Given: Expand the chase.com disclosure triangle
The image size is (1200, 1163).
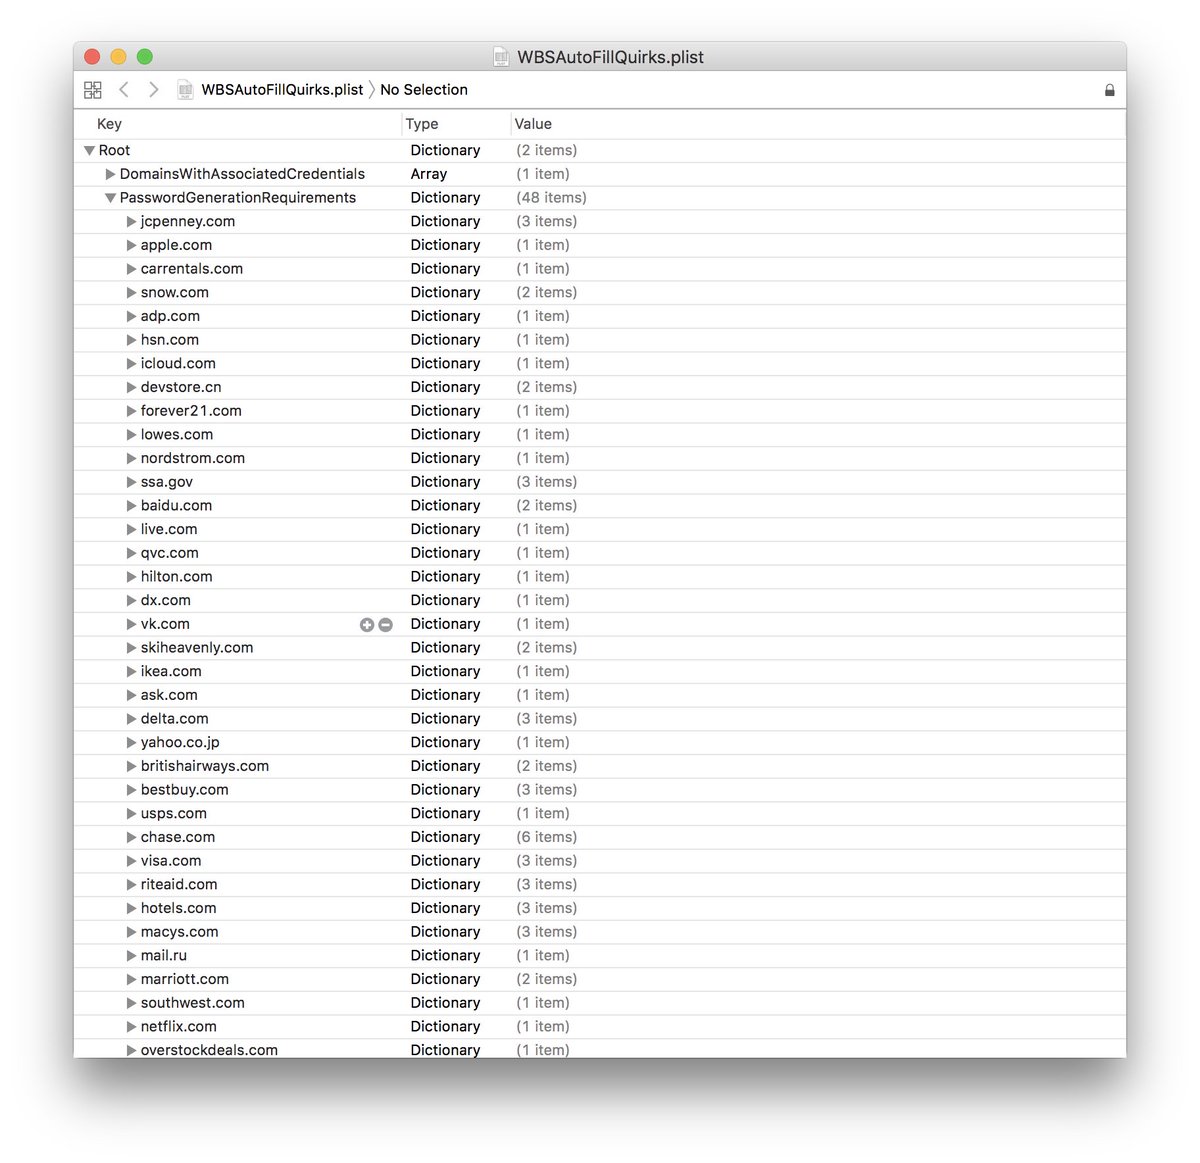Looking at the screenshot, I should pos(131,837).
